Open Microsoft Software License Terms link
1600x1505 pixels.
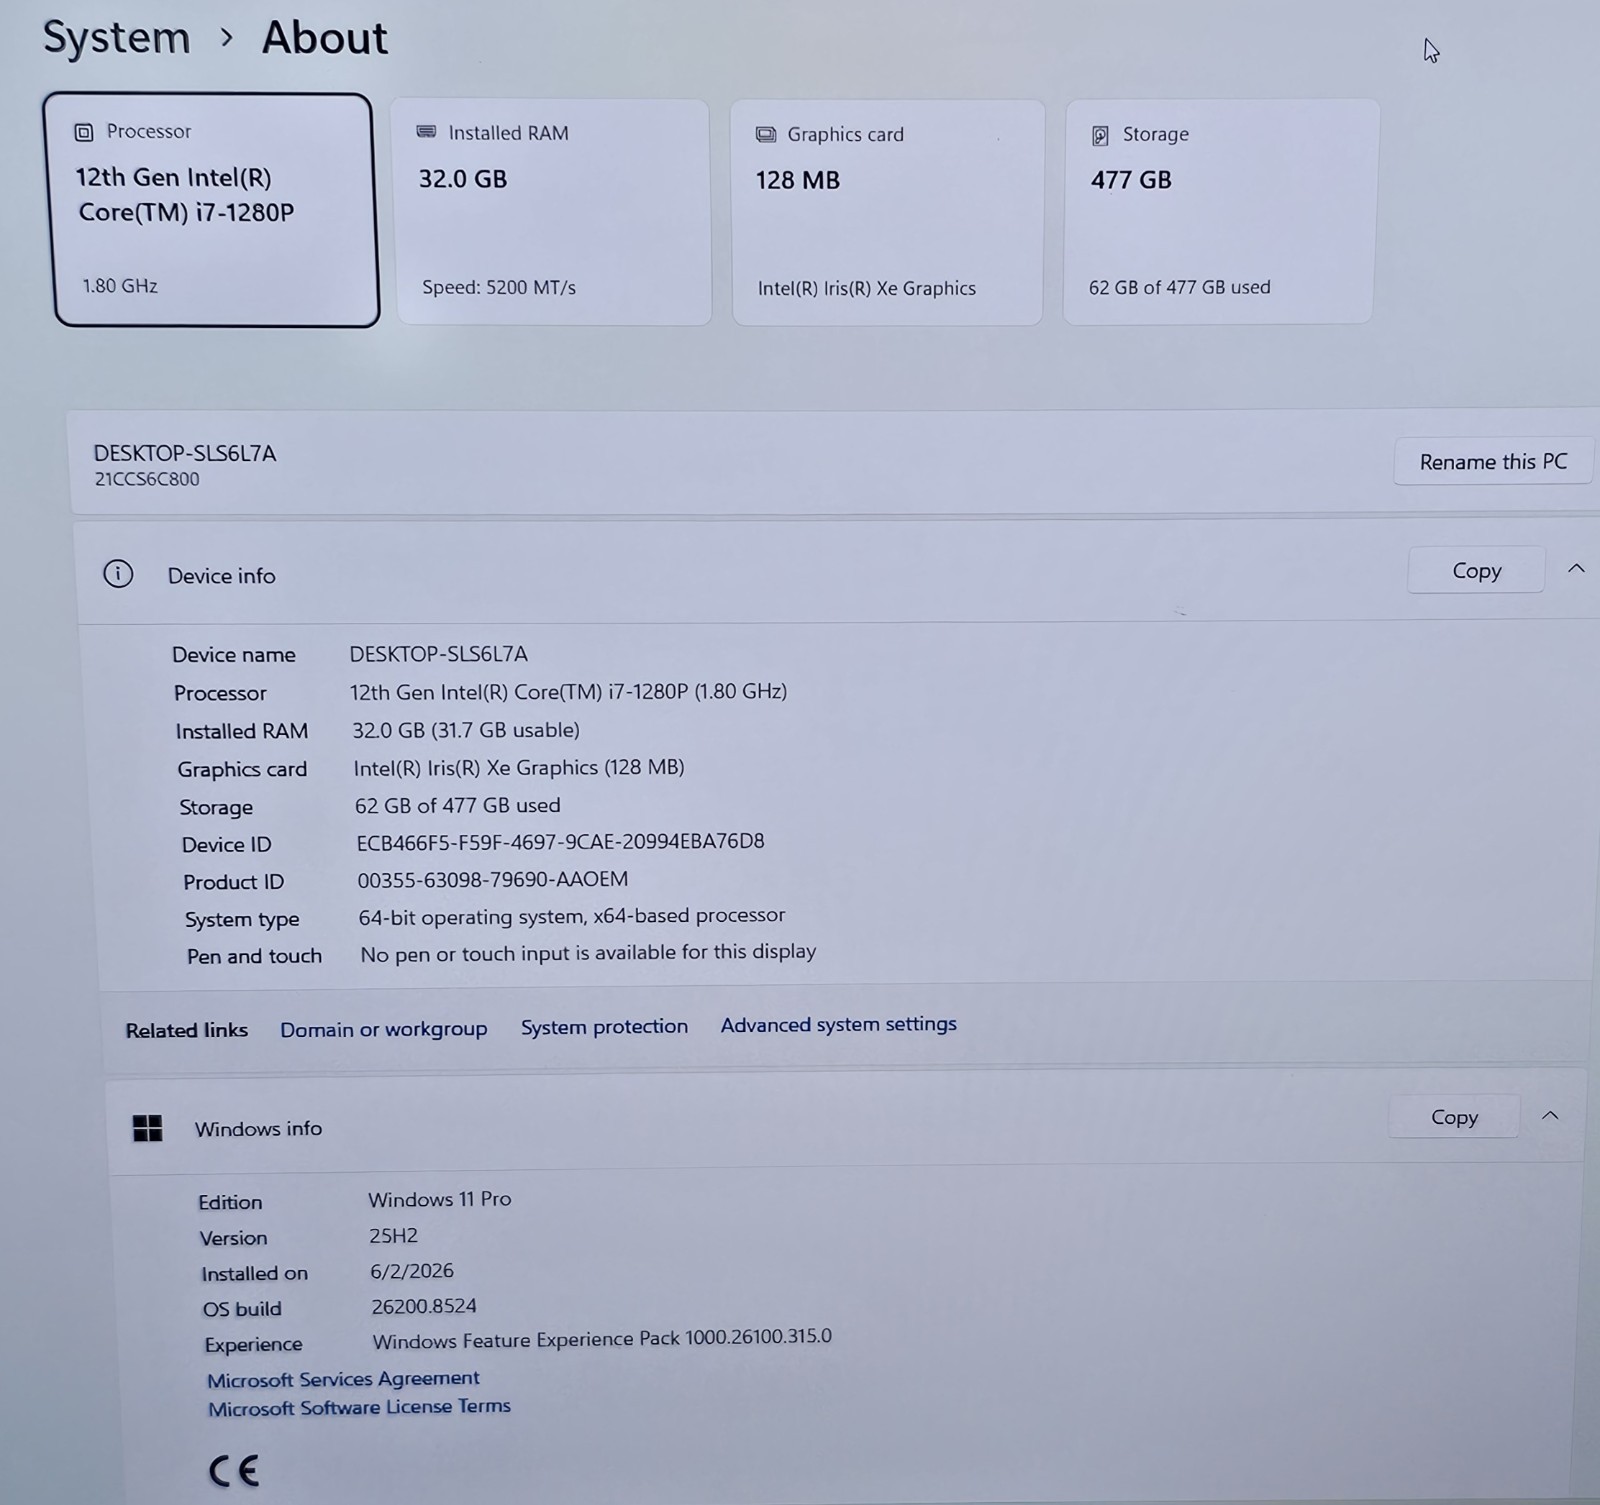tap(359, 1407)
